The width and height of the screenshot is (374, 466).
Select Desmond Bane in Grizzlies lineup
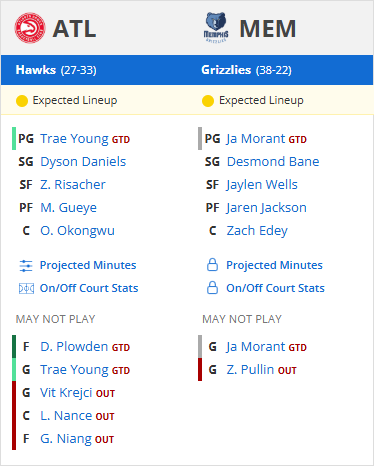[273, 162]
